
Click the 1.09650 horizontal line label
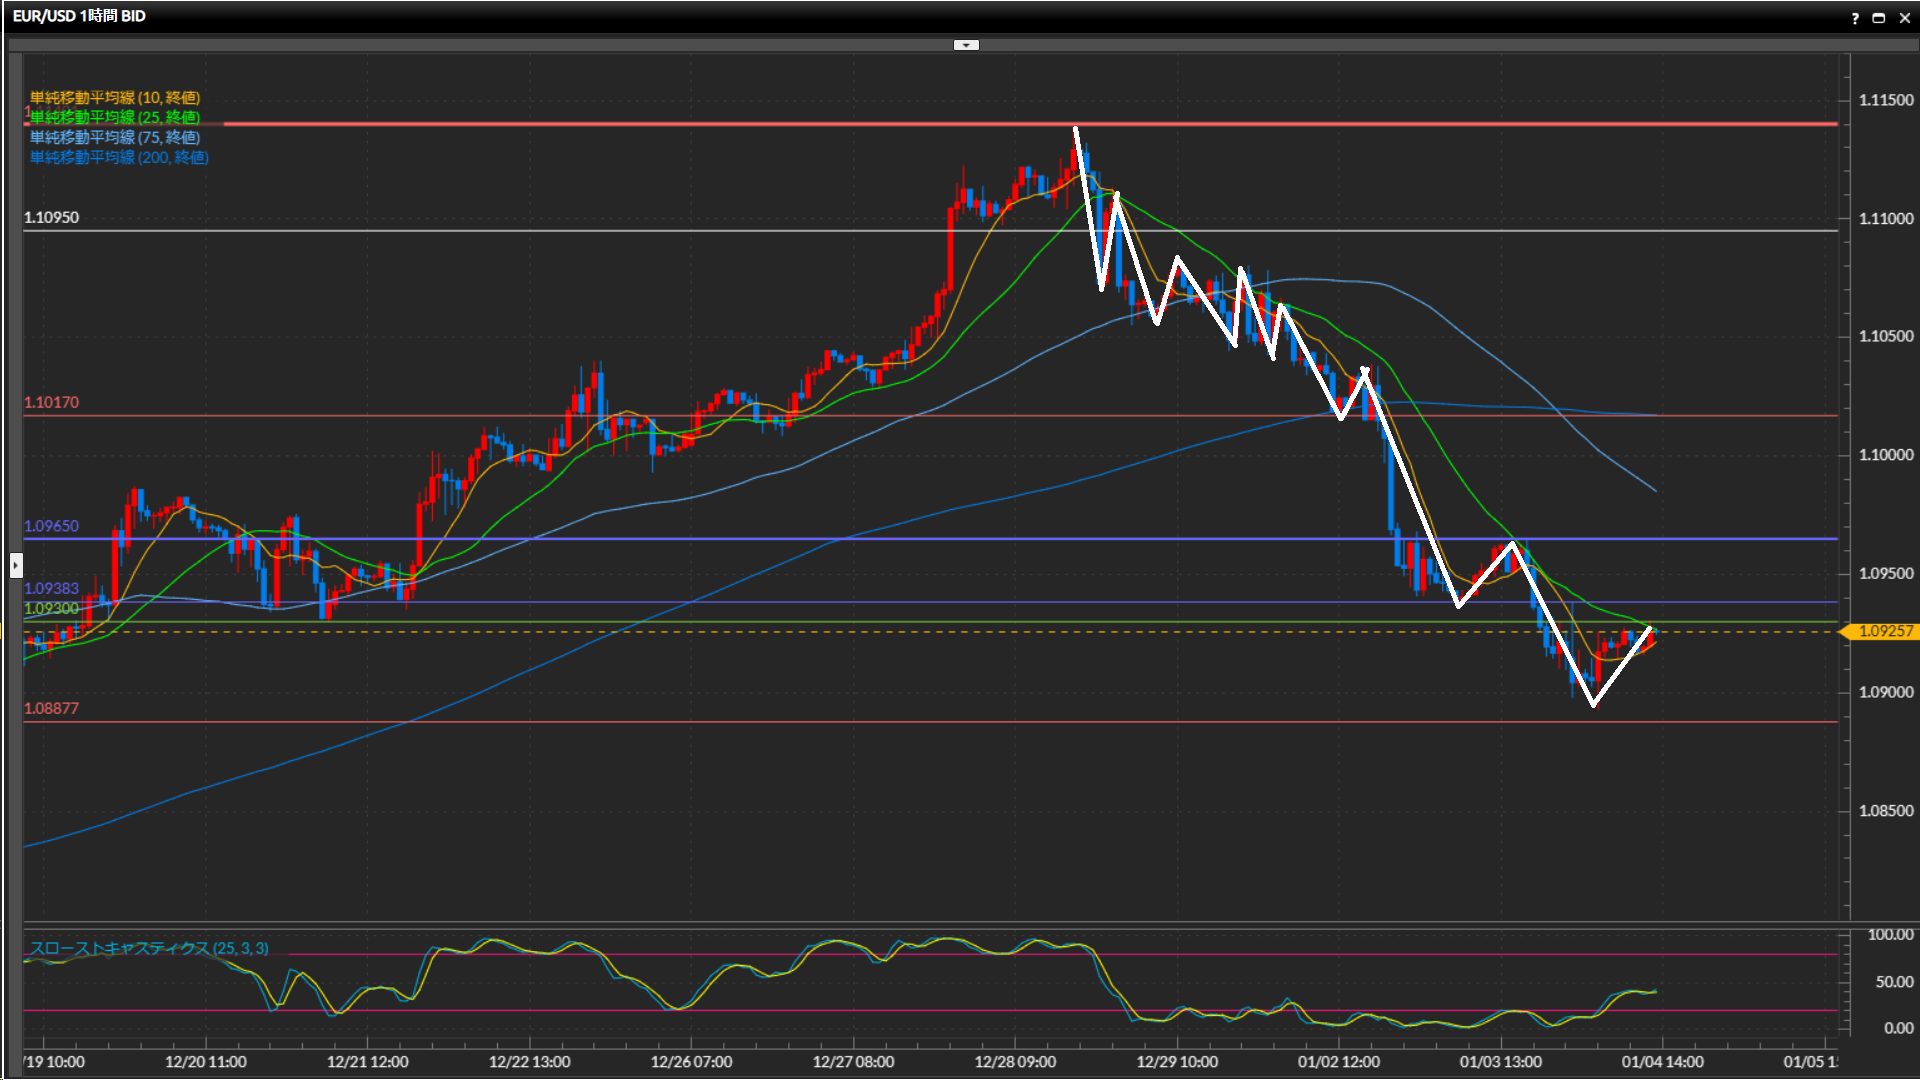click(x=51, y=526)
